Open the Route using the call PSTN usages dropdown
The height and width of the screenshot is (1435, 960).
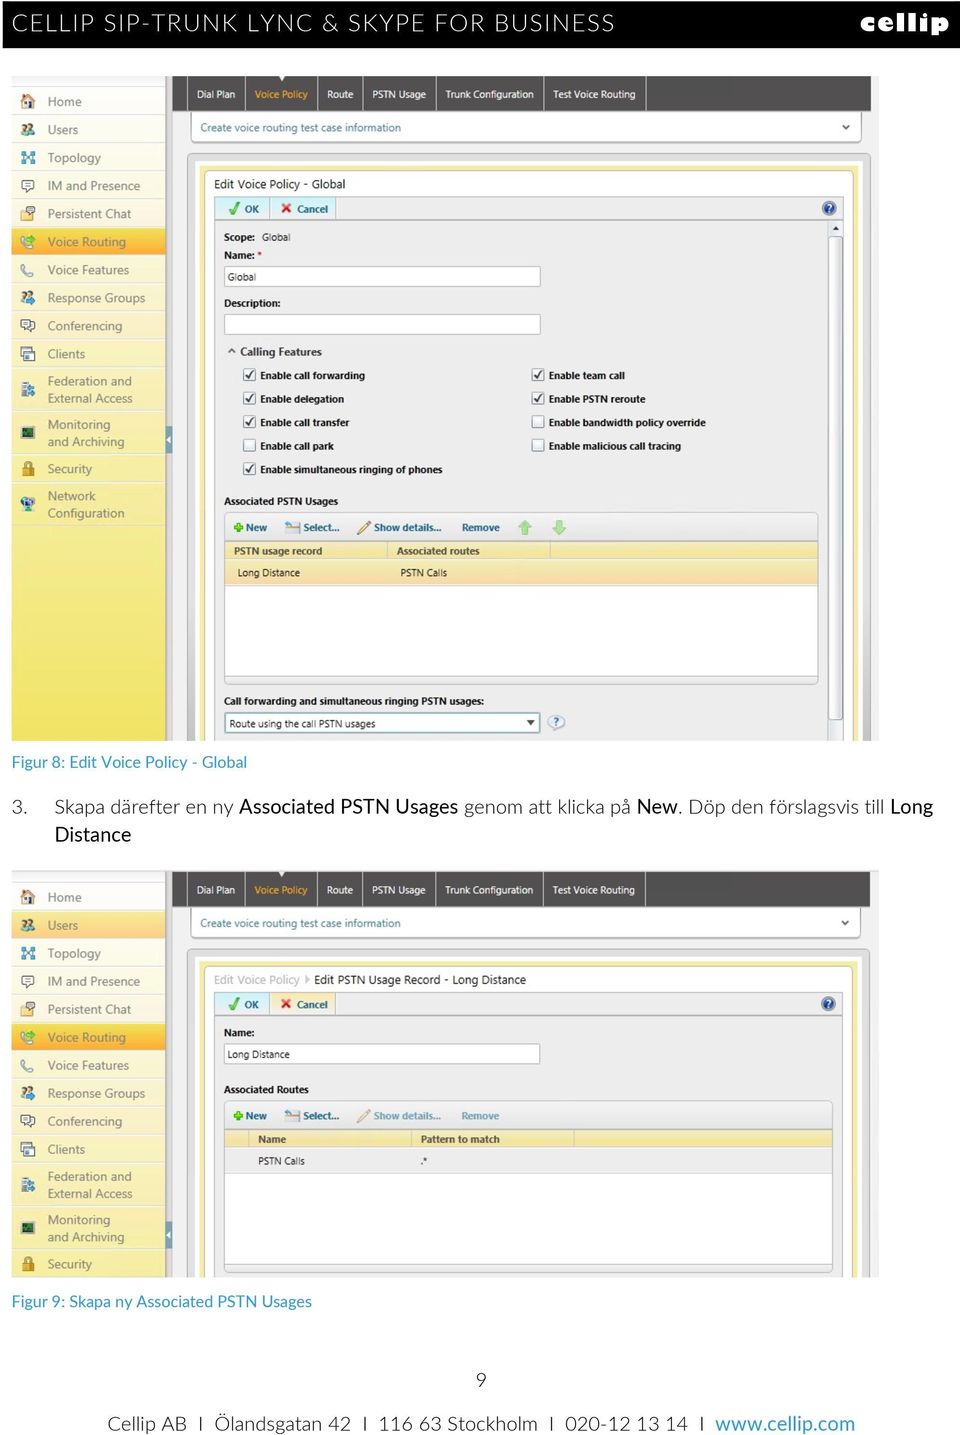pyautogui.click(x=382, y=723)
